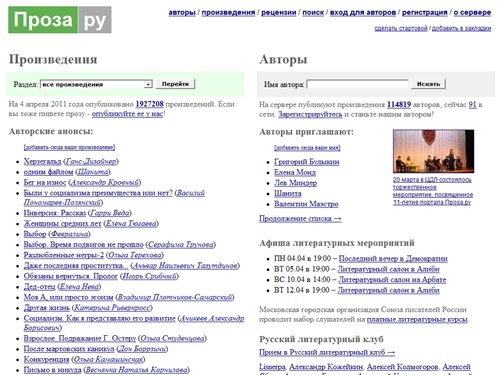
Task: Open author 'Шанита' in invitations list
Action: point(288,194)
